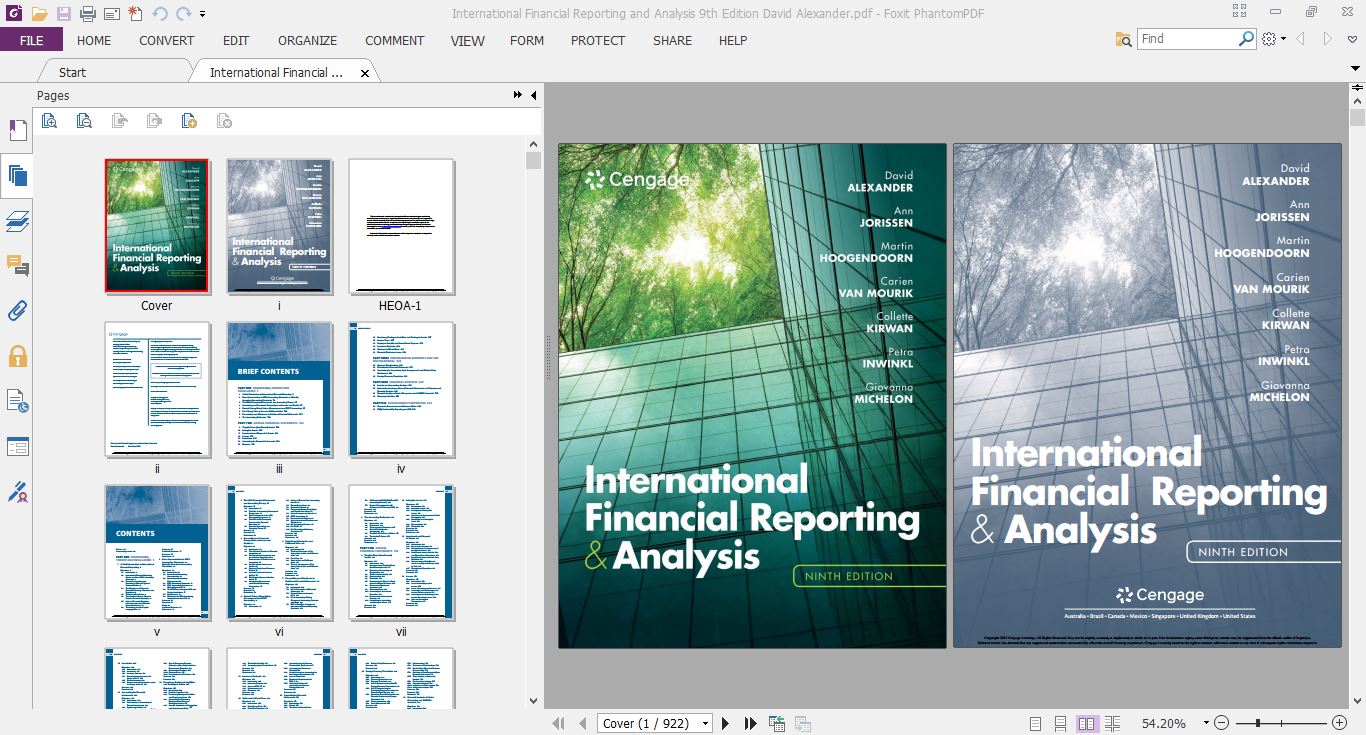Viewport: 1366px width, 735px height.
Task: Select the HEOA-1 page thumbnail
Action: [401, 226]
